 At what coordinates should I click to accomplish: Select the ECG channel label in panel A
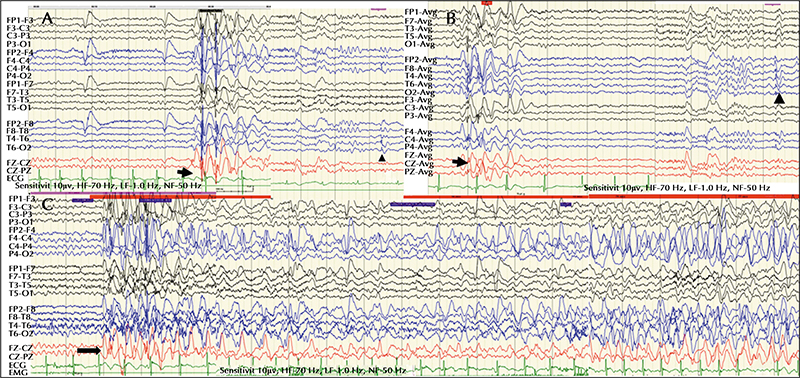pos(14,179)
